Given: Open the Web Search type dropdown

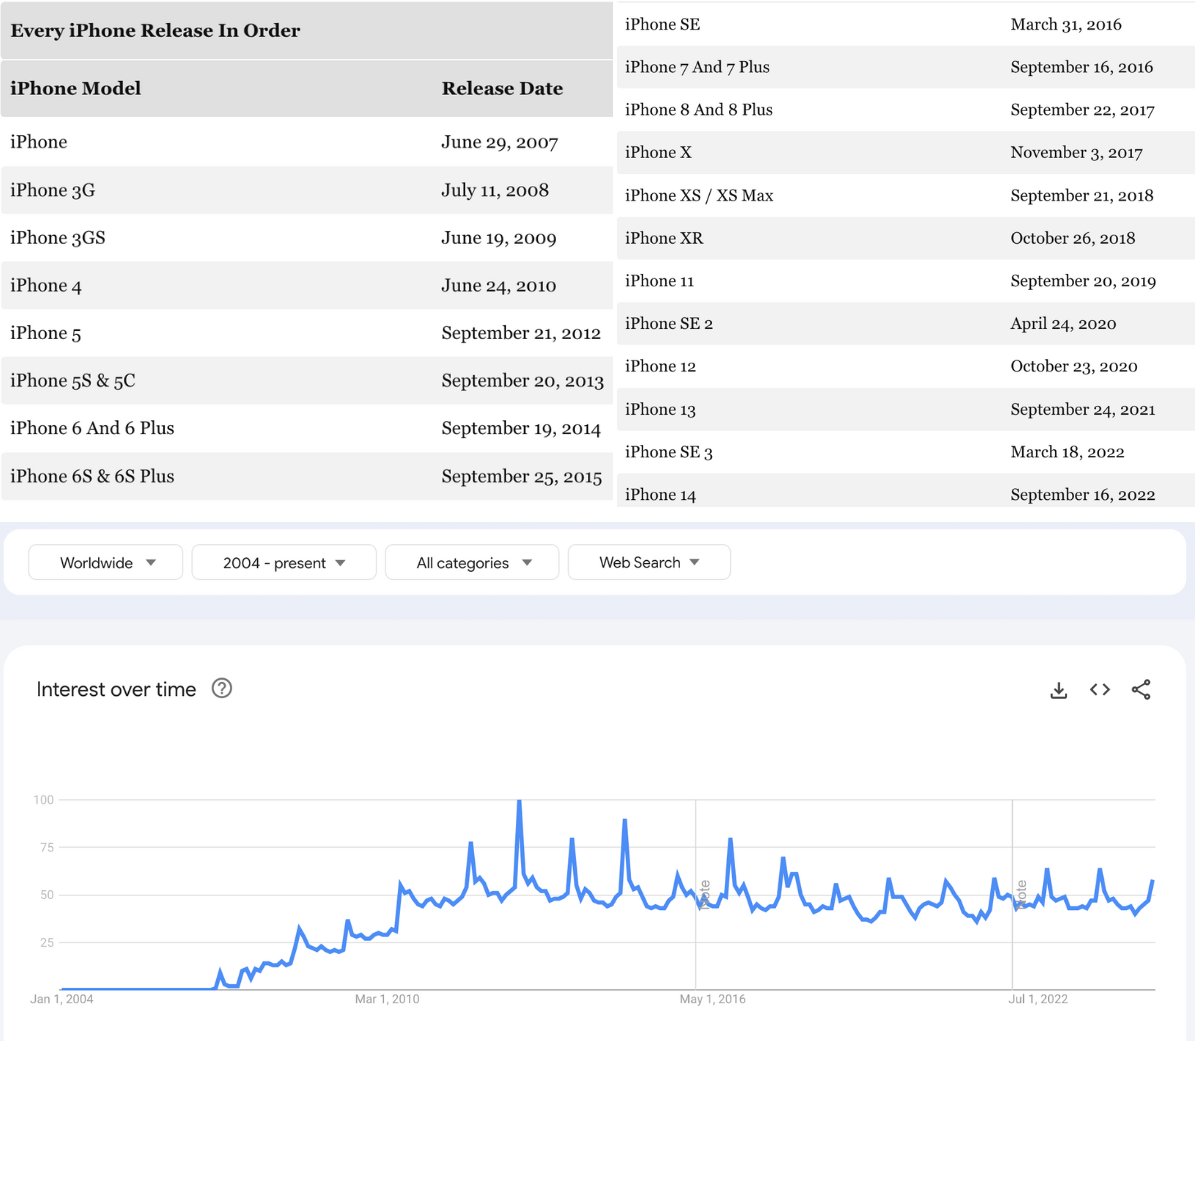Looking at the screenshot, I should (x=649, y=562).
